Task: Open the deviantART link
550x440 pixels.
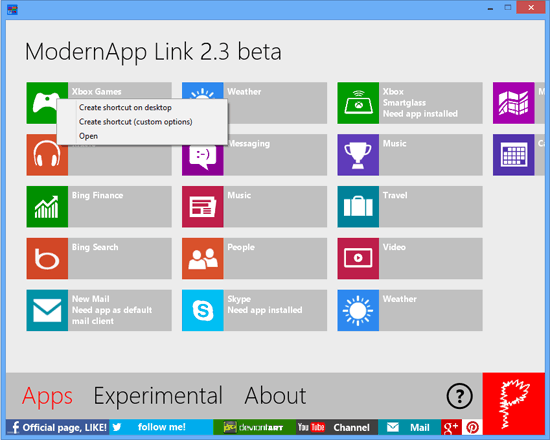Action: tap(255, 427)
